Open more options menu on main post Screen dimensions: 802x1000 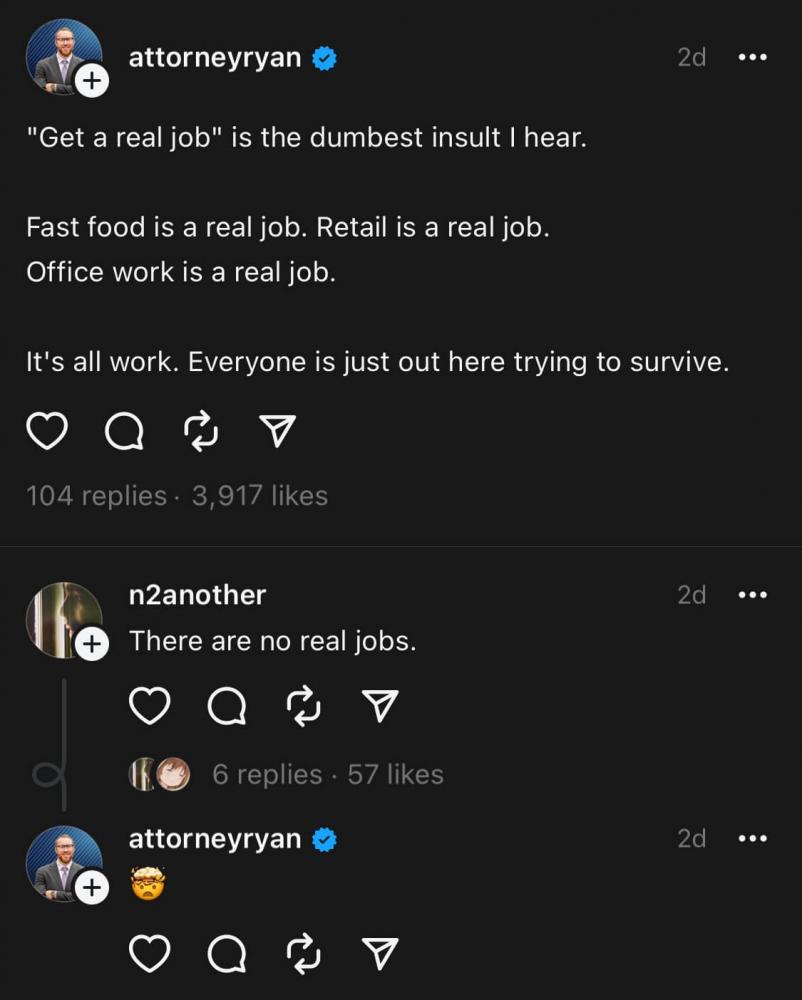752,57
